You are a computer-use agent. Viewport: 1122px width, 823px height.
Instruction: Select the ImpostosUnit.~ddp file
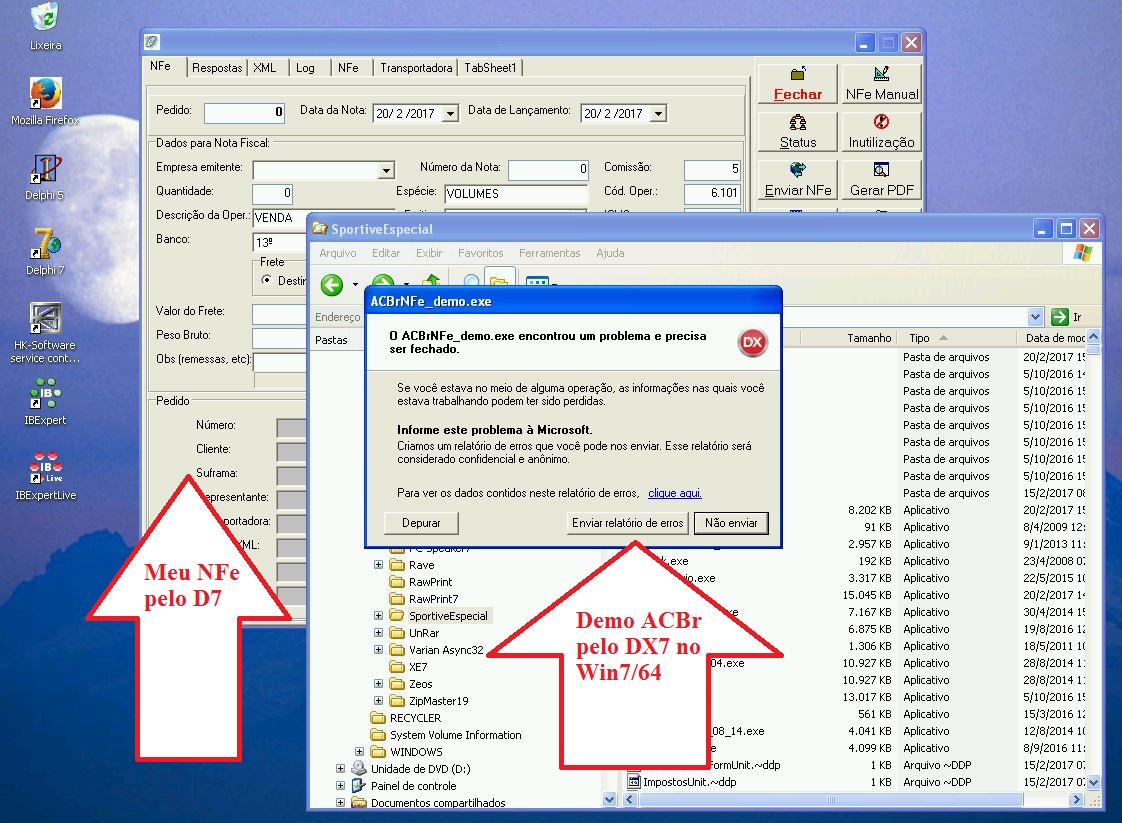(681, 782)
